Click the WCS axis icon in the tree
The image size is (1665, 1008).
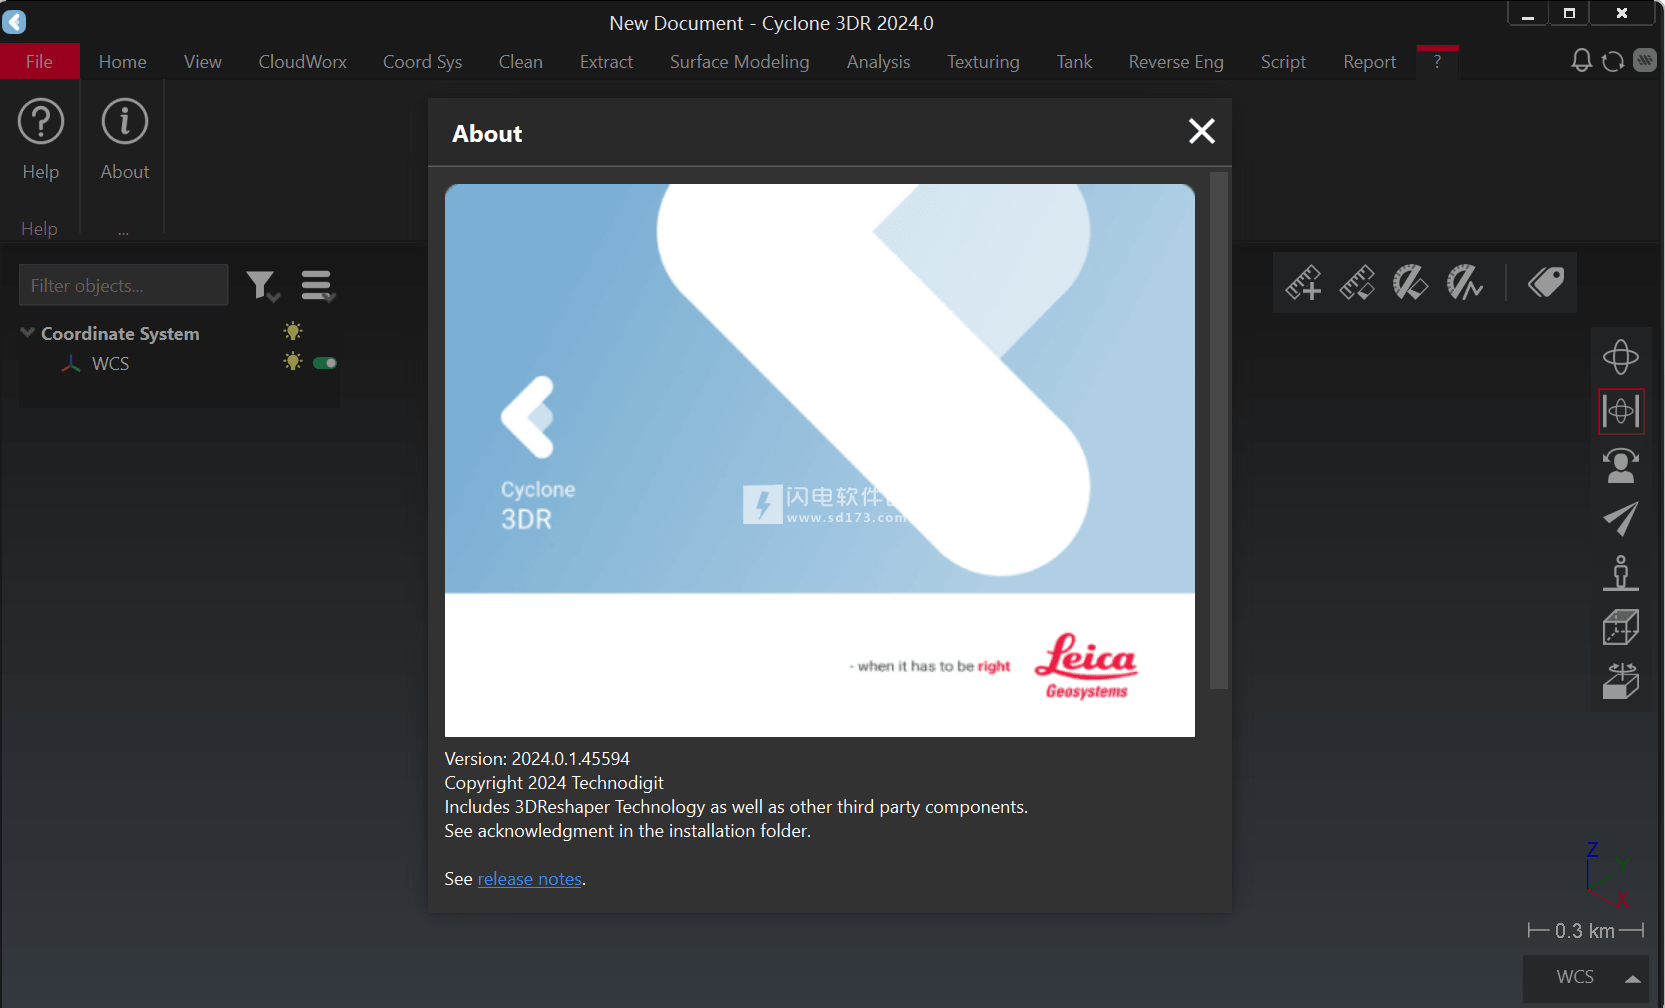click(71, 364)
